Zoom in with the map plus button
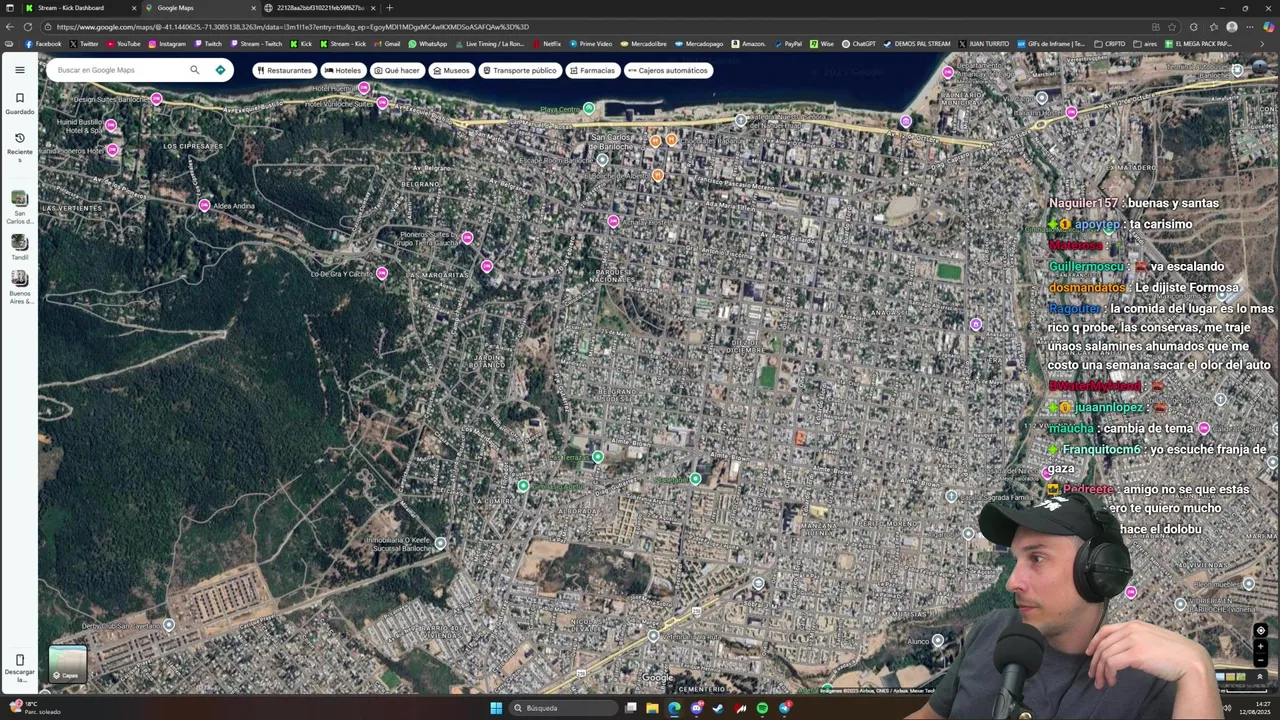Image resolution: width=1280 pixels, height=720 pixels. tap(1260, 647)
